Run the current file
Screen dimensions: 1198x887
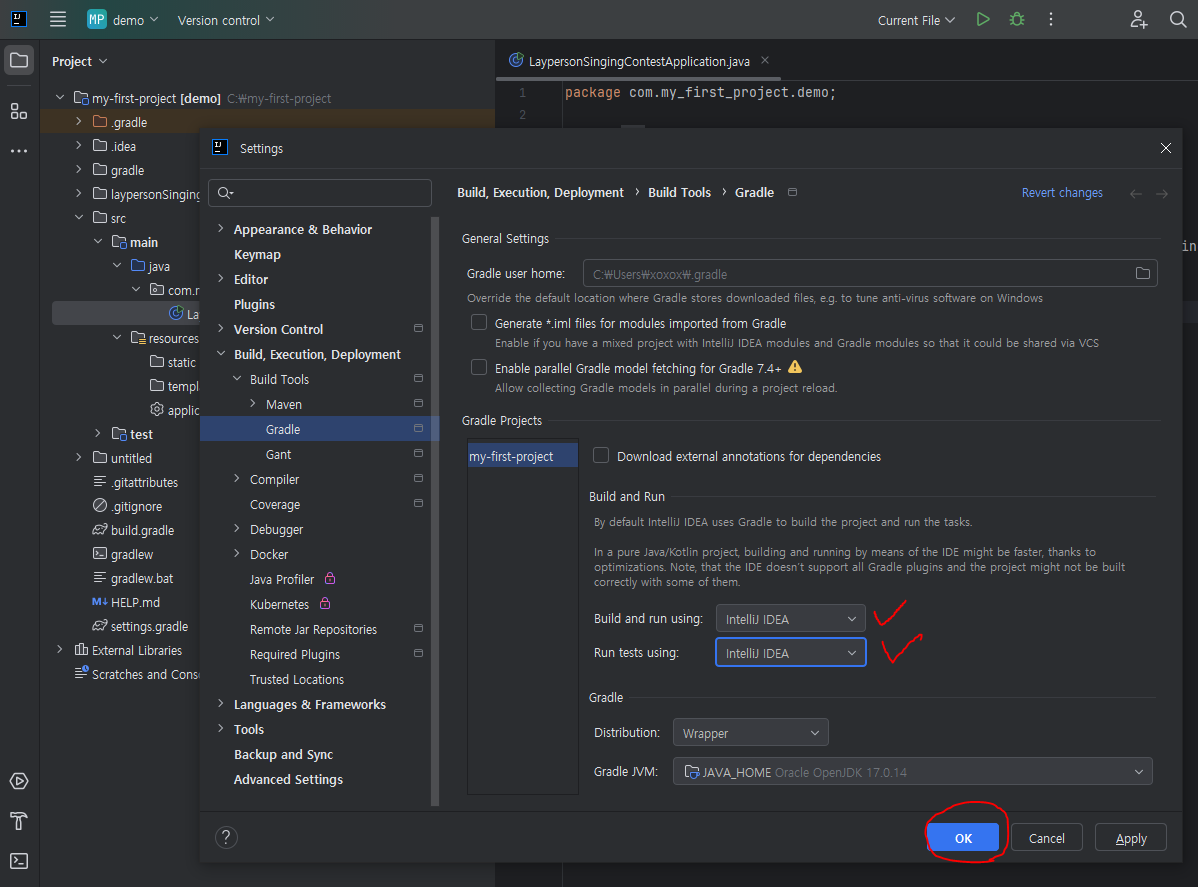click(x=983, y=19)
